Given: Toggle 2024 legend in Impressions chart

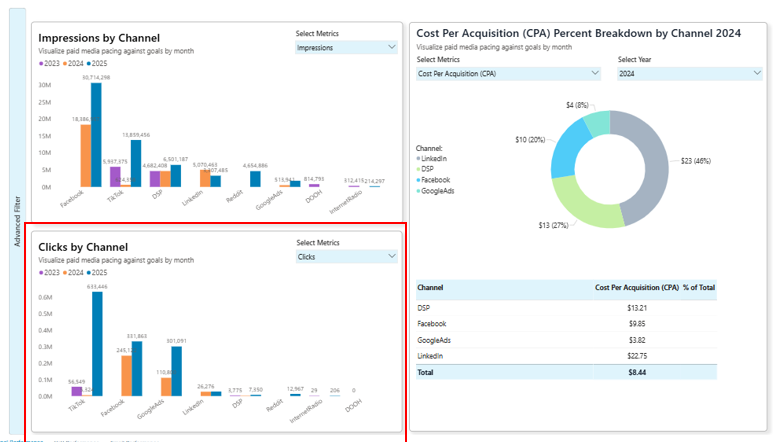Looking at the screenshot, I should [x=75, y=63].
